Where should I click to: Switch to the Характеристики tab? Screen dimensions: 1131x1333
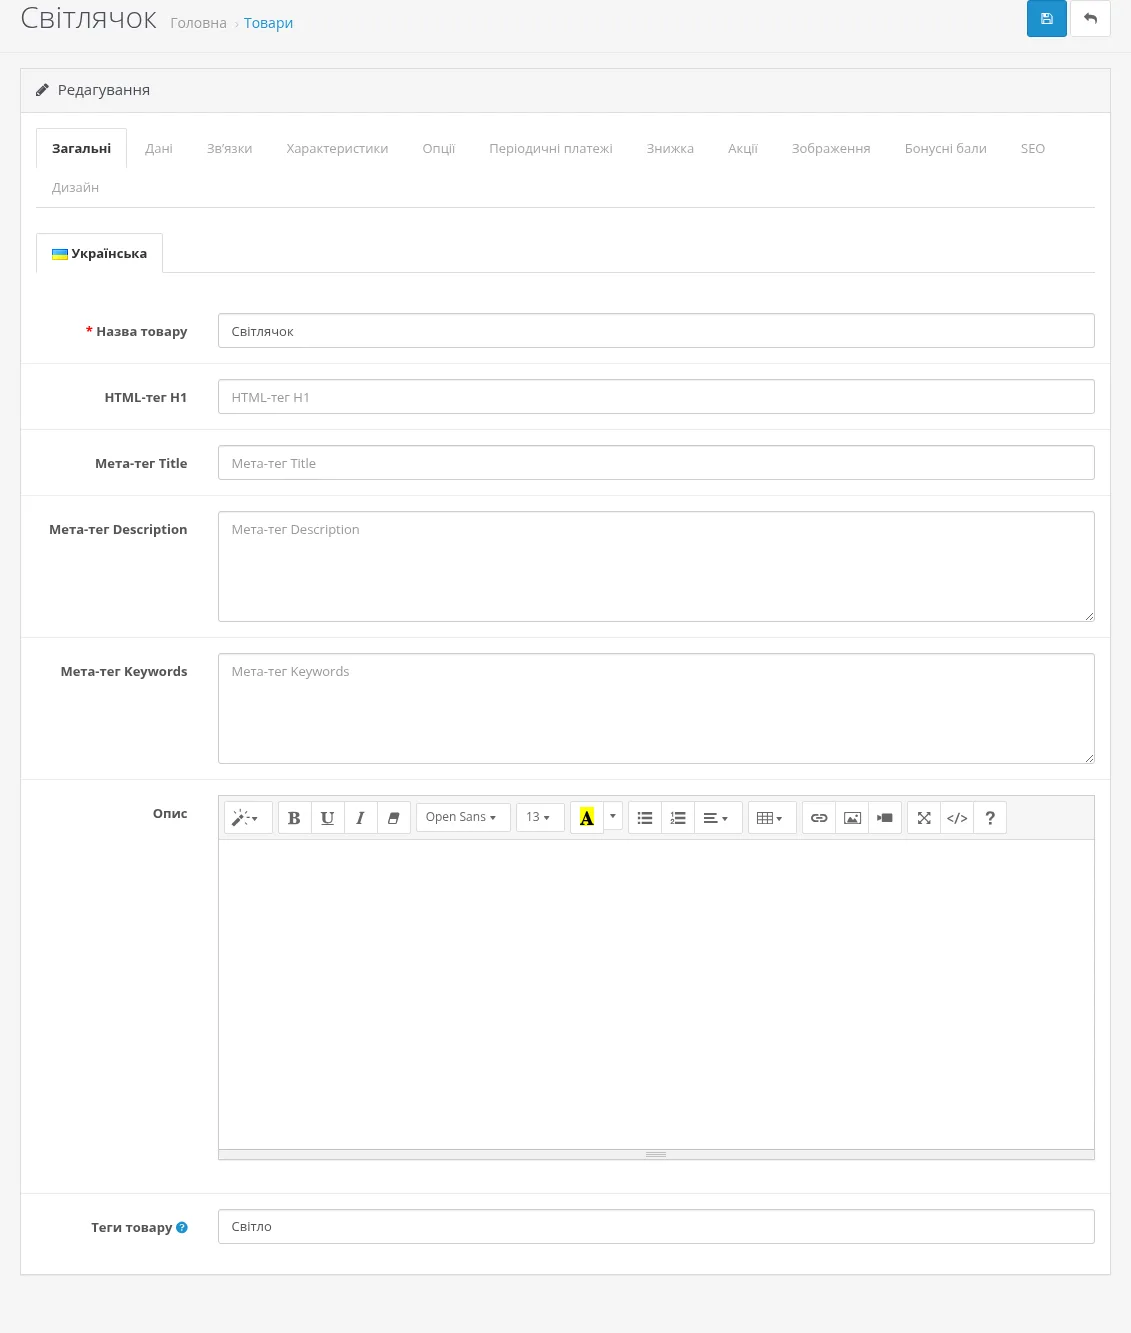click(337, 148)
